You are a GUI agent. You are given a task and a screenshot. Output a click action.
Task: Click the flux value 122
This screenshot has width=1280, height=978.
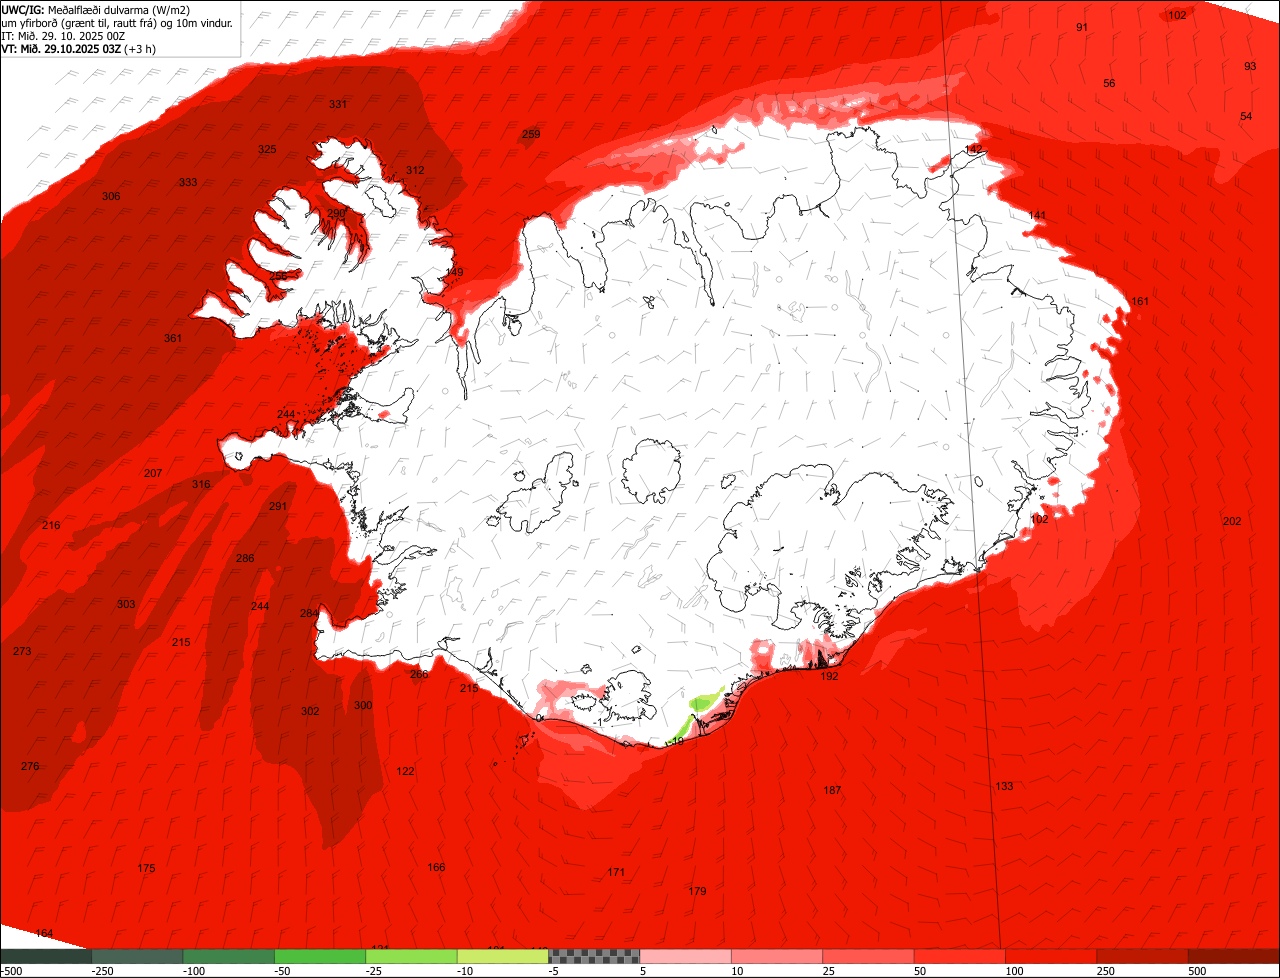405,771
